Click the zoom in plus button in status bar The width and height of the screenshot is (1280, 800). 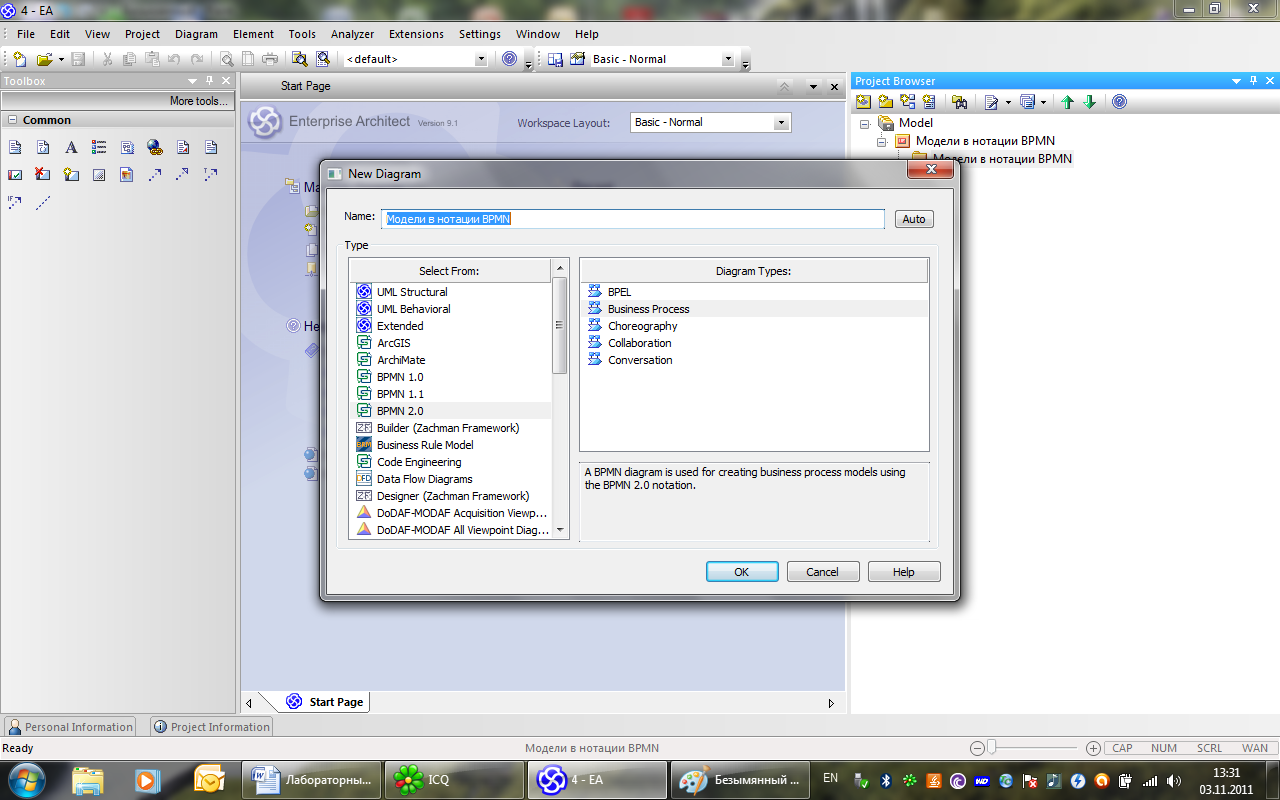coord(1093,748)
